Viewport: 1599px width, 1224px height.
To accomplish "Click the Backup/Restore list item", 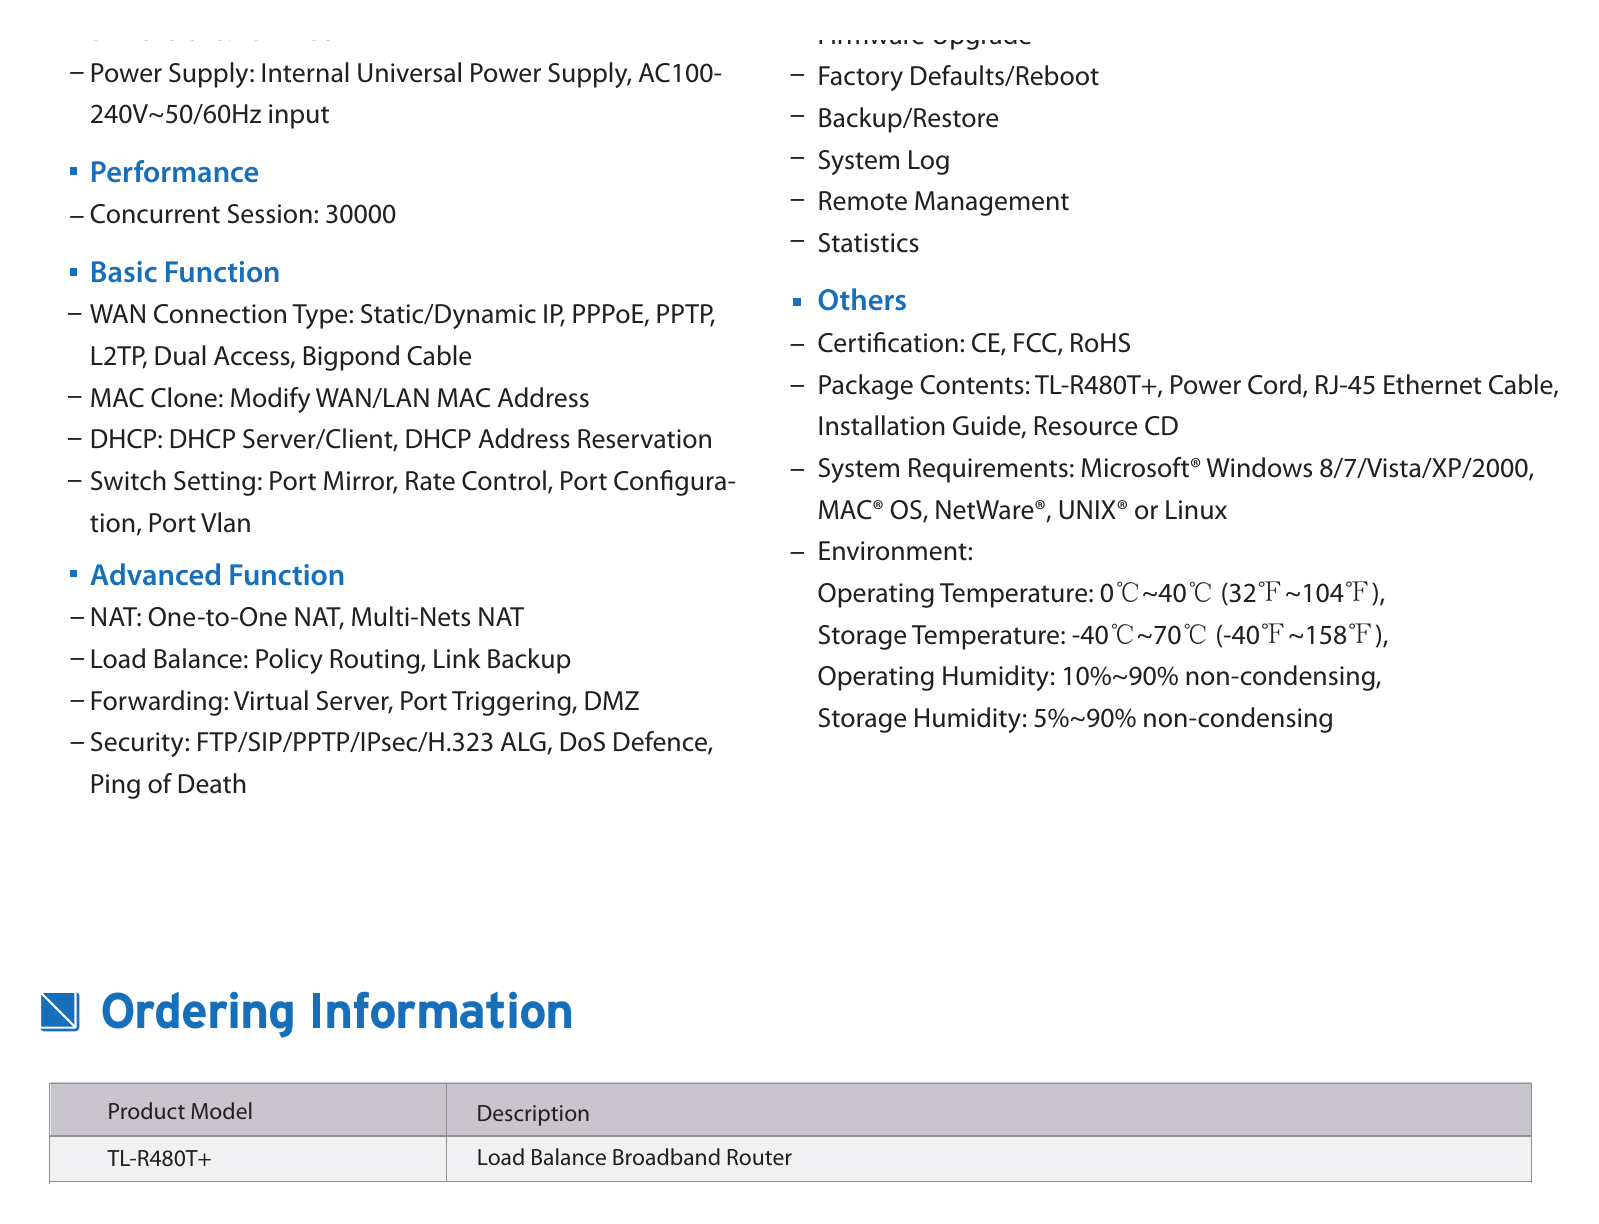I will (x=908, y=118).
